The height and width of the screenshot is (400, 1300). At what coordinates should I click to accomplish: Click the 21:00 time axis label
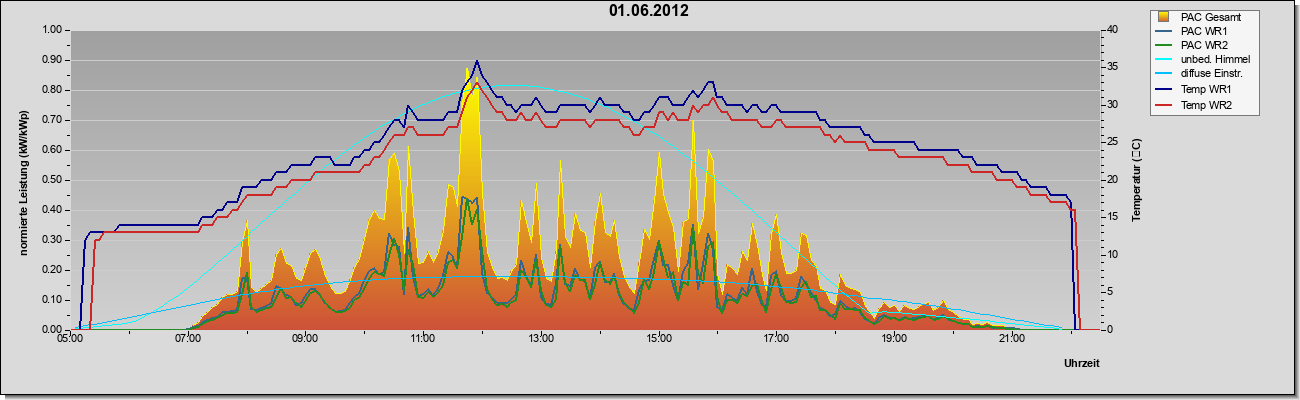click(x=1012, y=340)
